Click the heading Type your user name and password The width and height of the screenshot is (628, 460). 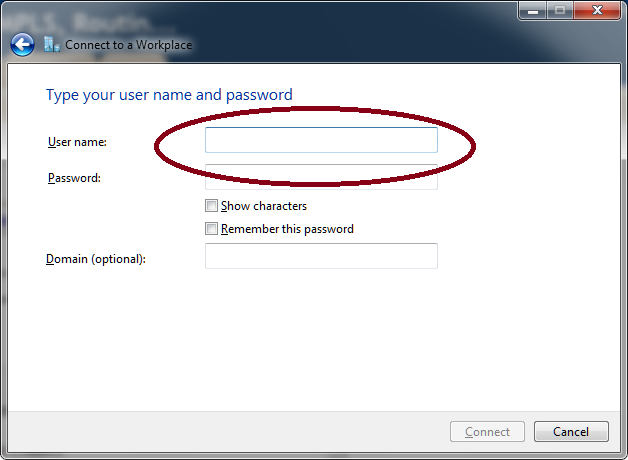point(169,95)
